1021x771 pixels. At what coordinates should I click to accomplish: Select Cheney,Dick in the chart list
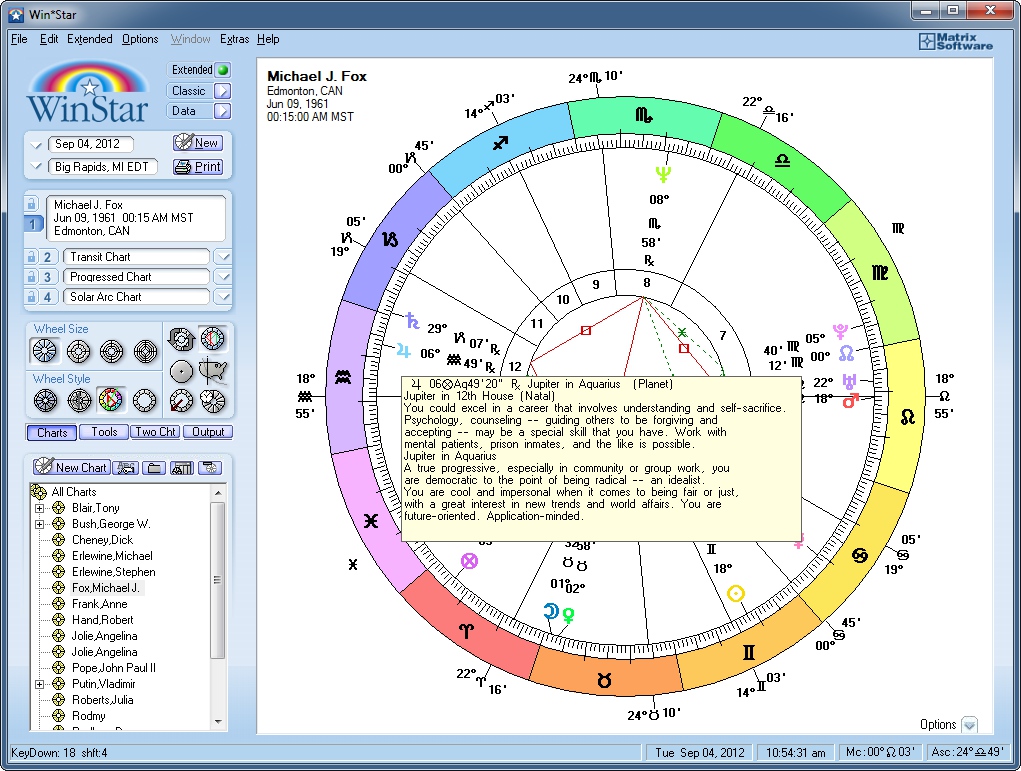pyautogui.click(x=102, y=540)
